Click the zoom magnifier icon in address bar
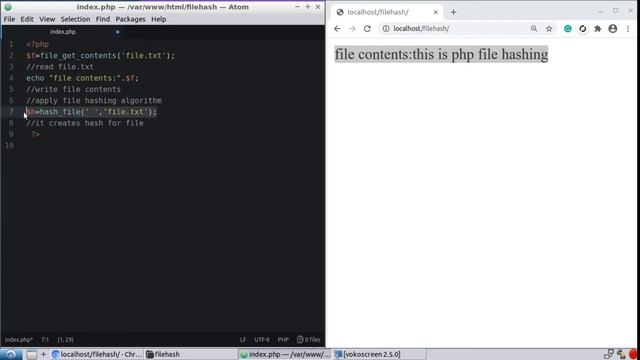Viewport: 640px width, 360px height. [x=534, y=29]
